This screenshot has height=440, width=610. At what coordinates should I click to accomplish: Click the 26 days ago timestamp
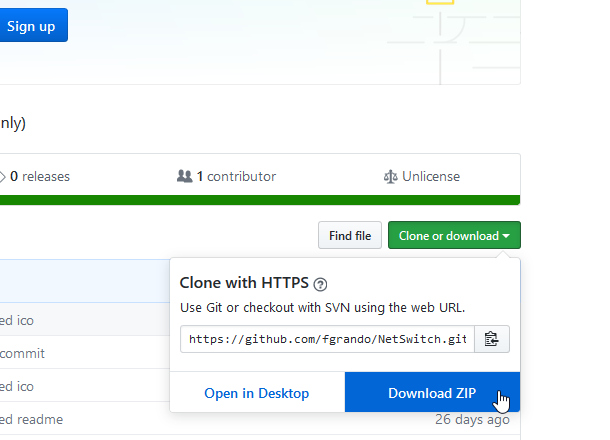click(472, 419)
